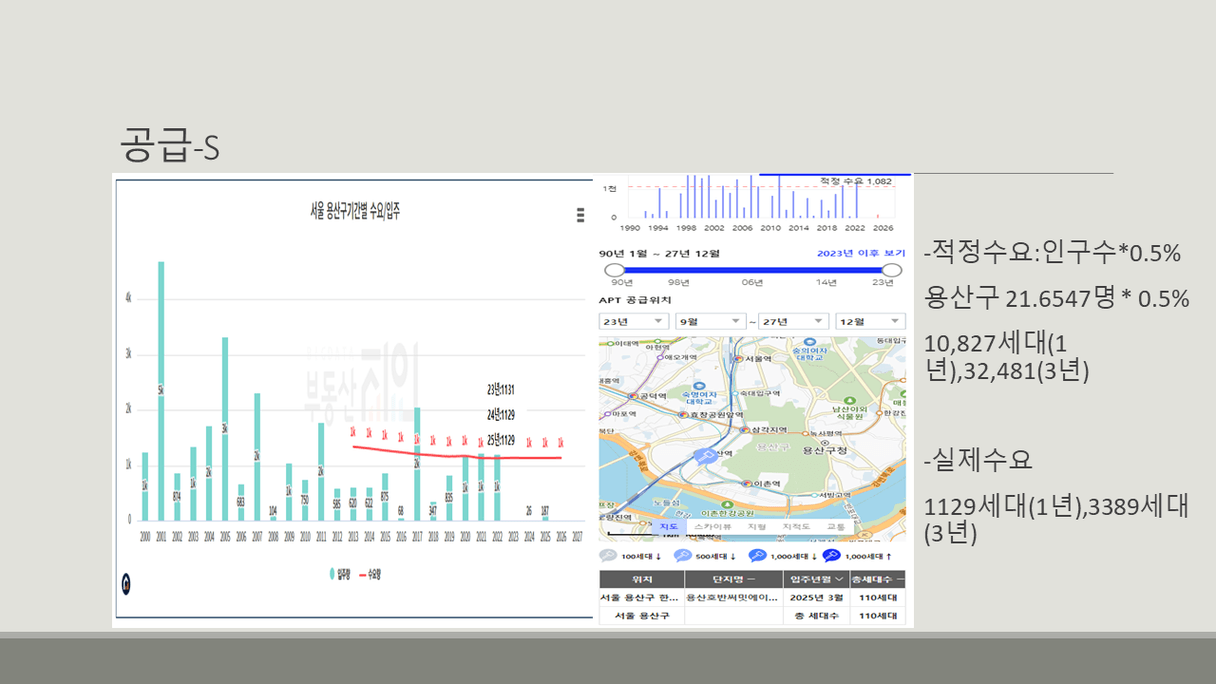This screenshot has width=1216, height=684.
Task: Click the 100세대 legend marker icon
Action: coord(608,556)
